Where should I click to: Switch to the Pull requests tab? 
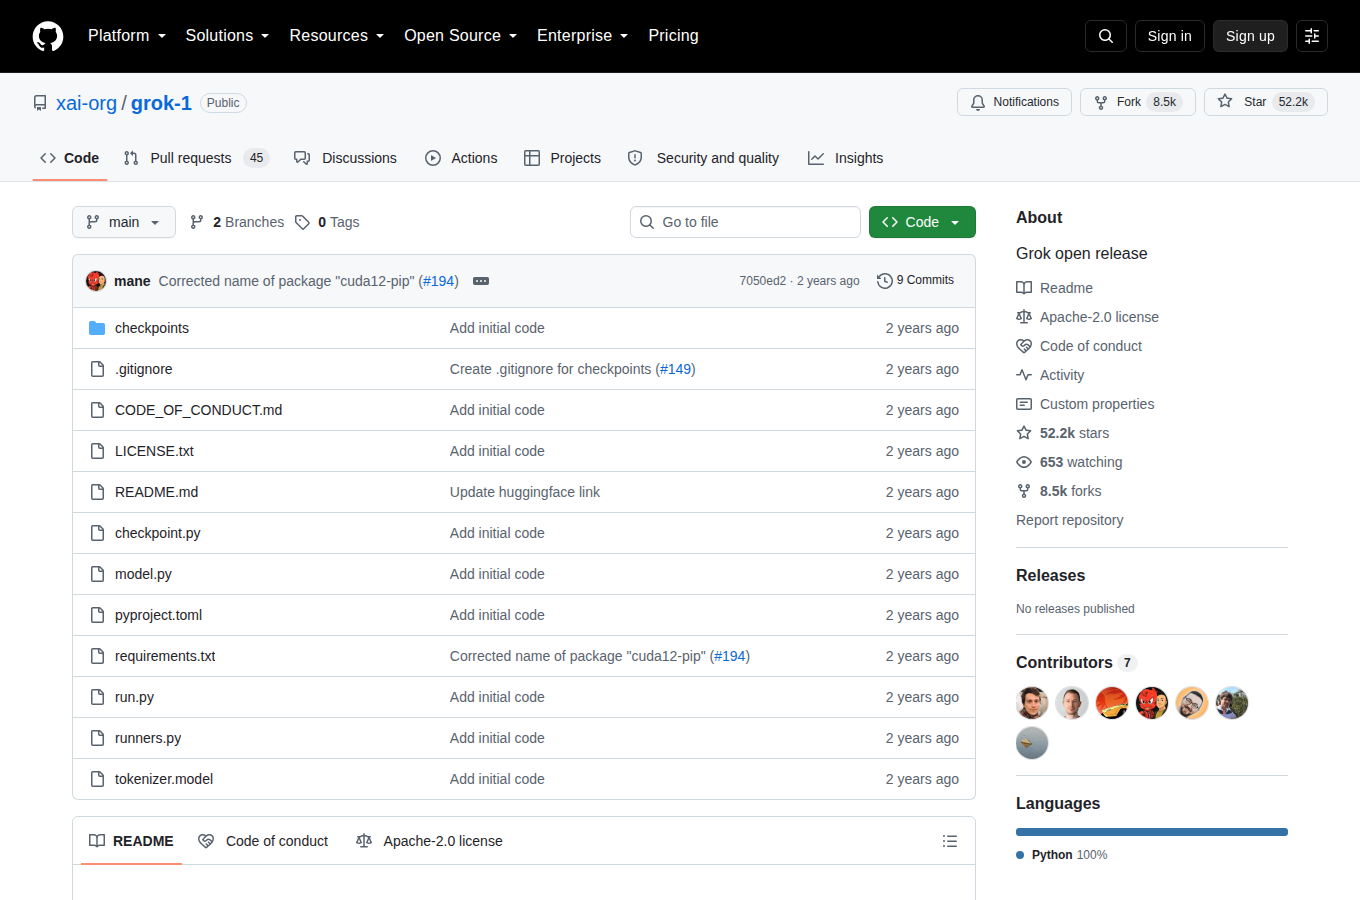pyautogui.click(x=196, y=158)
